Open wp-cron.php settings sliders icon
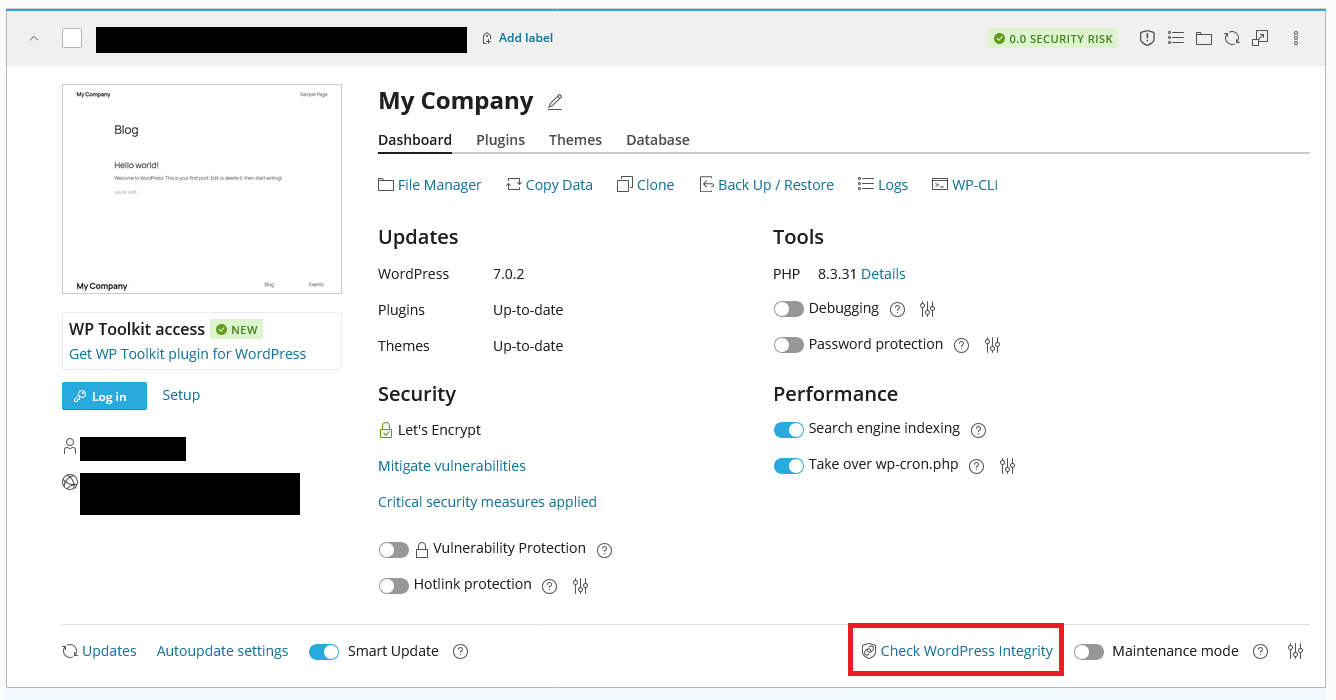The width and height of the screenshot is (1336, 700). [1008, 466]
